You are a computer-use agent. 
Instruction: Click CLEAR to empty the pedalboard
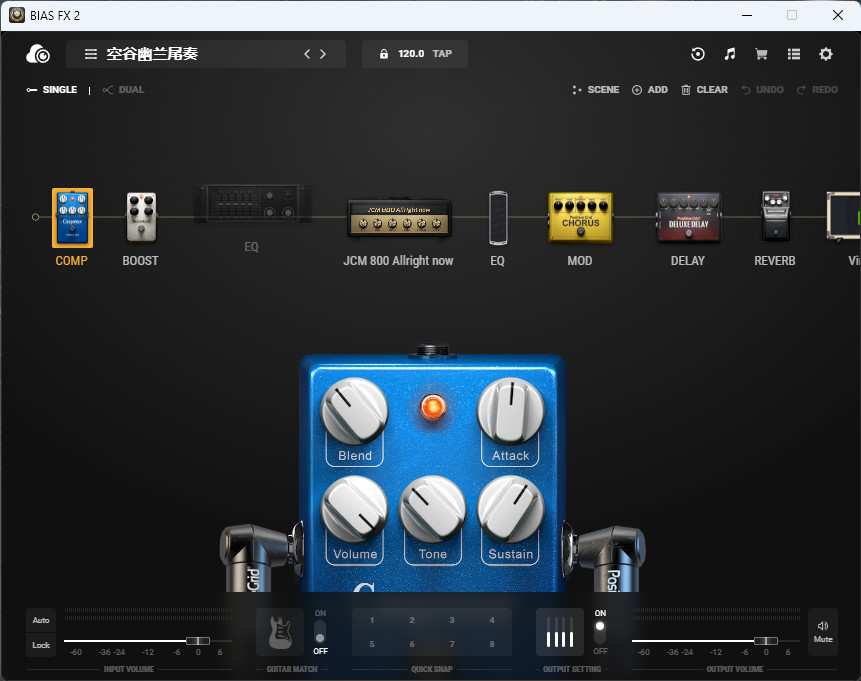click(705, 90)
